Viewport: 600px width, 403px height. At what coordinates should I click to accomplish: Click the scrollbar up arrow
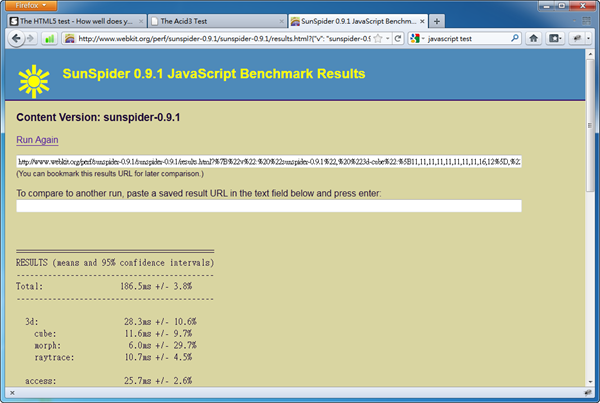590,55
